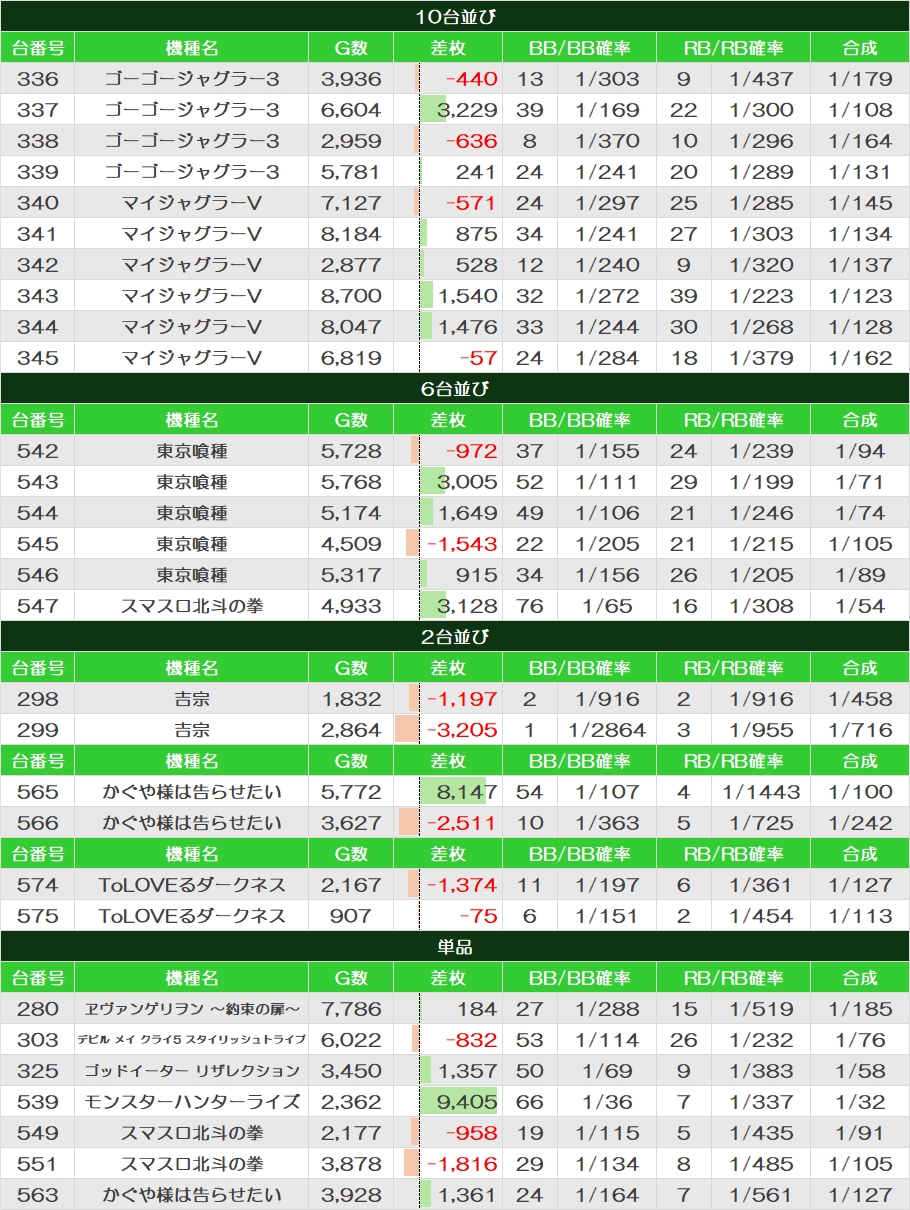Click 吉宗 in row 298
The width and height of the screenshot is (910, 1210).
point(191,699)
